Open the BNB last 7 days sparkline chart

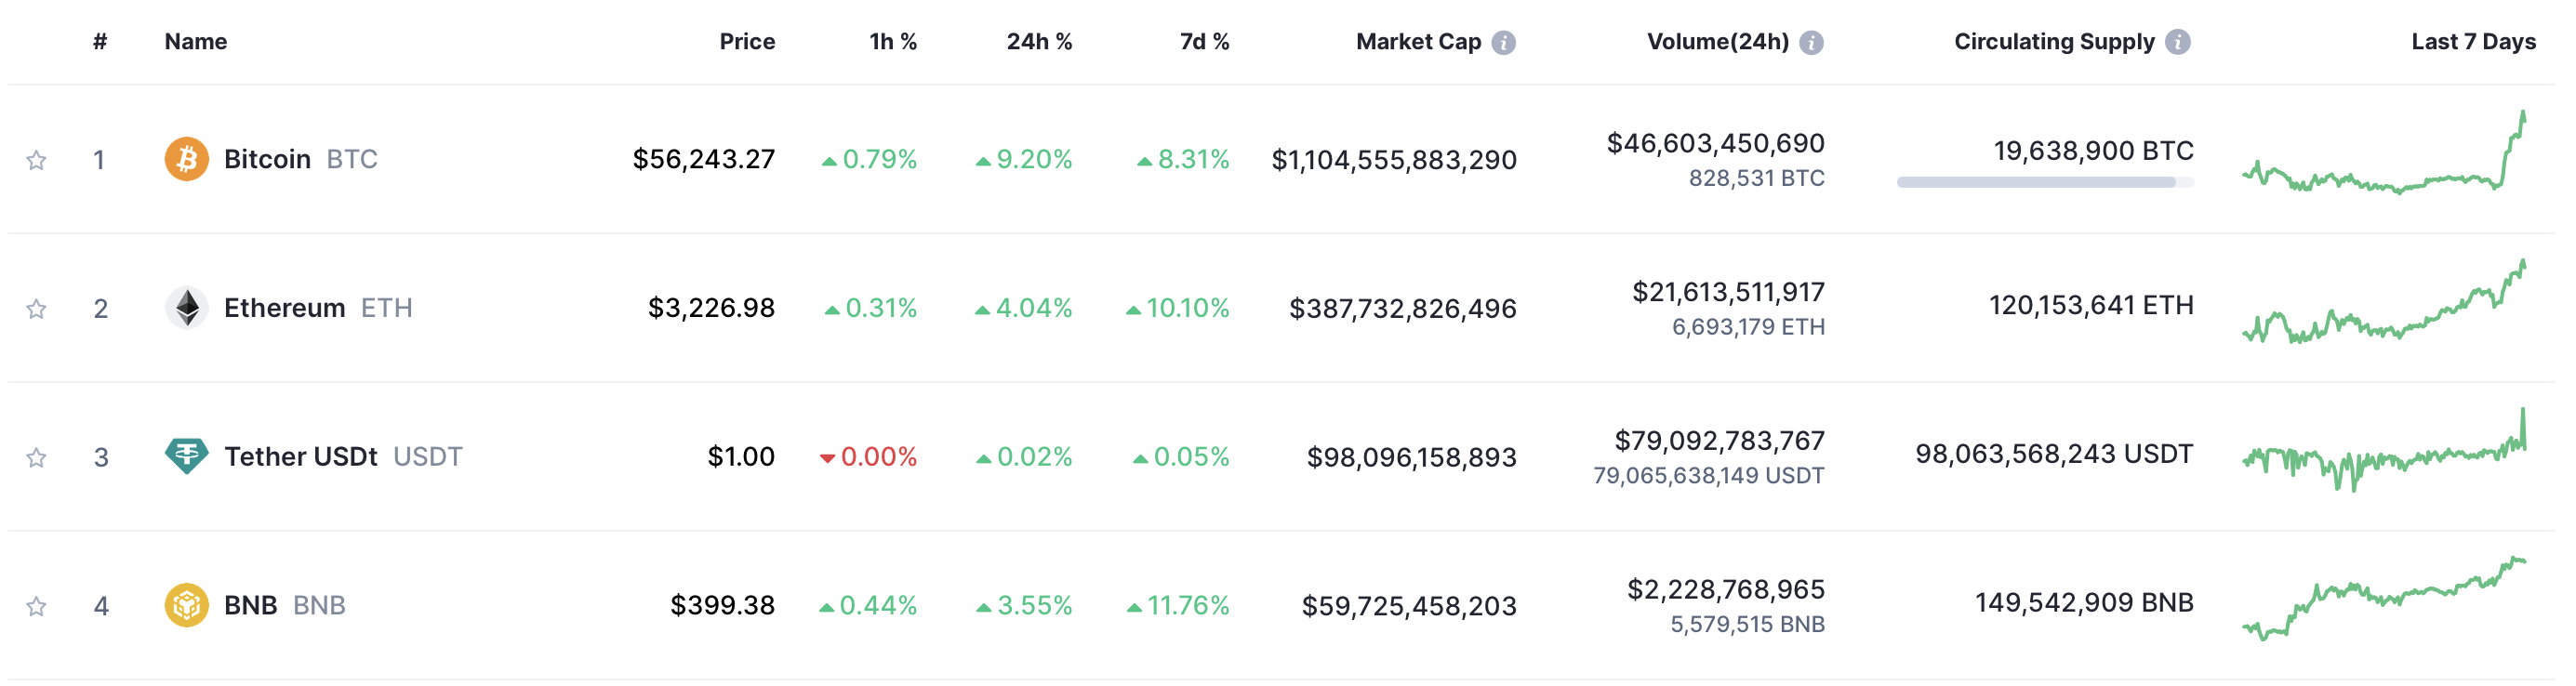(x=2383, y=600)
